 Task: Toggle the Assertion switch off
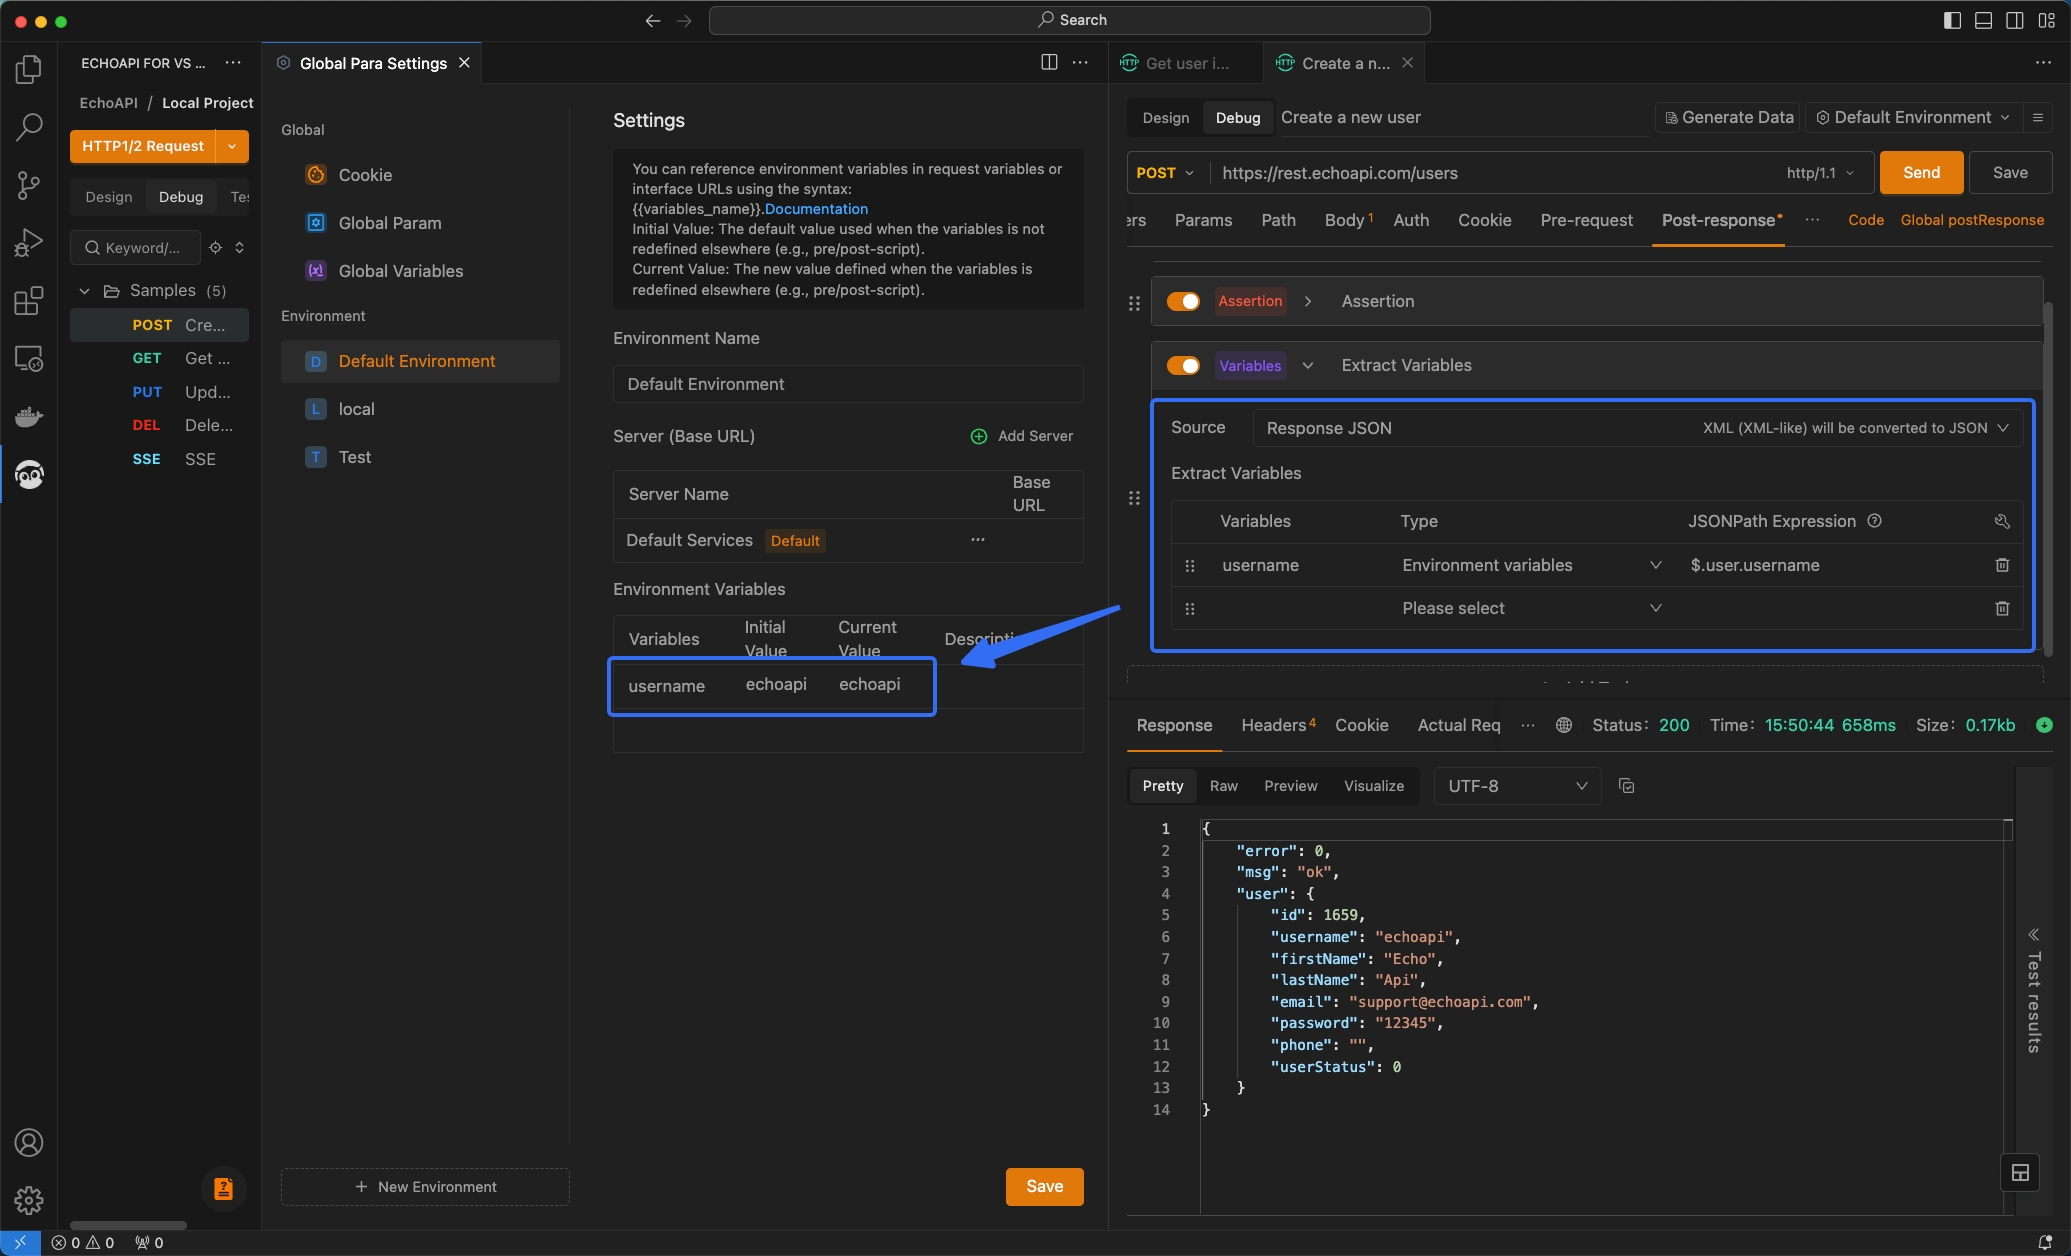1183,301
